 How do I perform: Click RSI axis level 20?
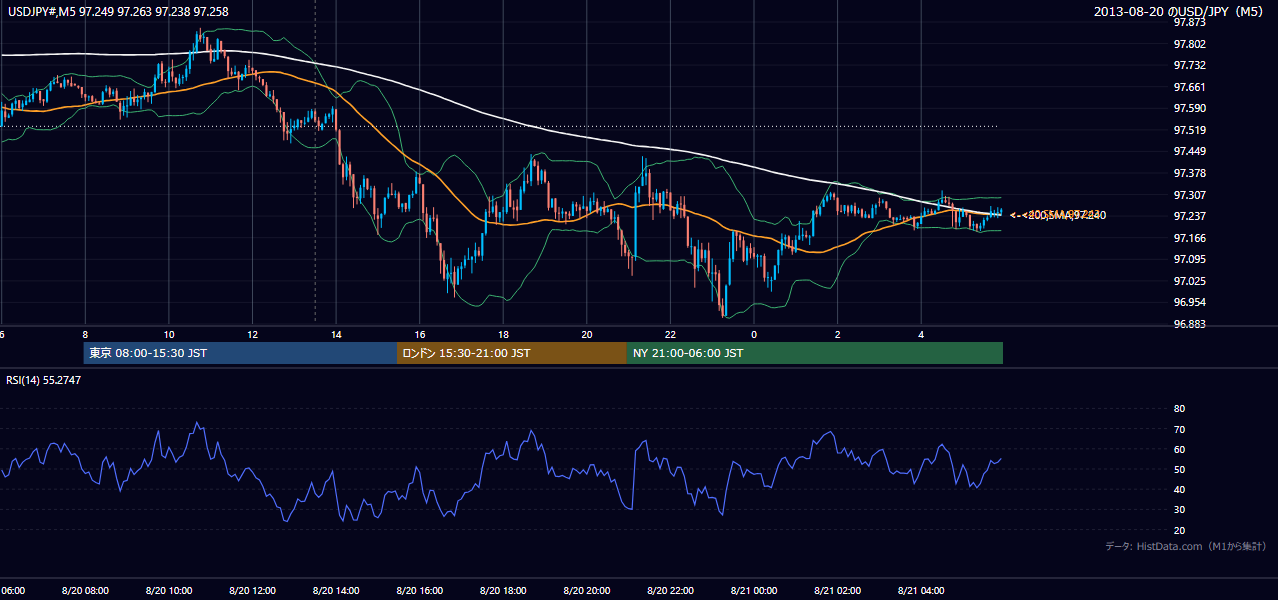tap(1179, 530)
